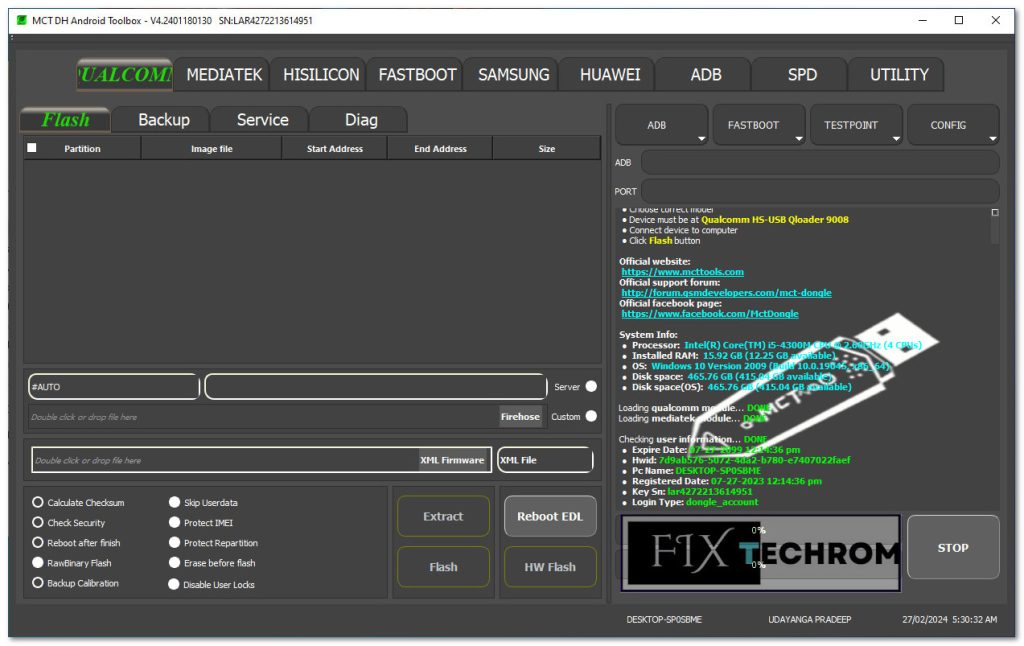The height and width of the screenshot is (646, 1024).
Task: Select the FASTBOOT tab in the chipset tab row
Action: coord(417,74)
